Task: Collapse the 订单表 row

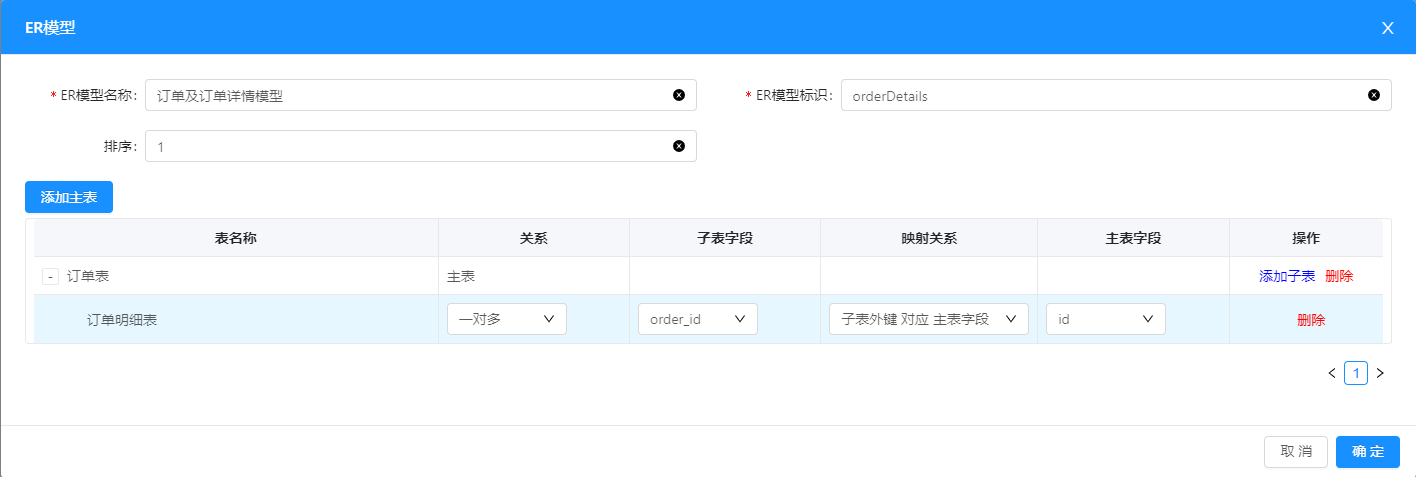Action: click(x=50, y=276)
